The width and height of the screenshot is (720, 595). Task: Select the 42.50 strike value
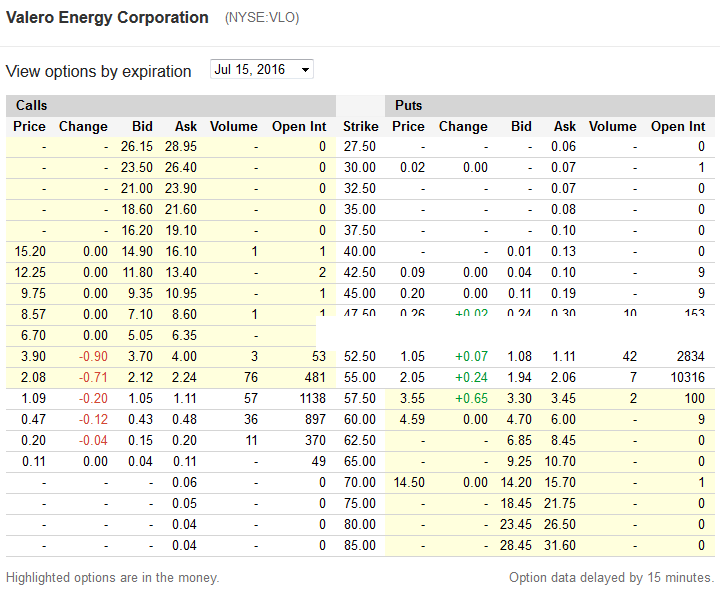(x=360, y=273)
